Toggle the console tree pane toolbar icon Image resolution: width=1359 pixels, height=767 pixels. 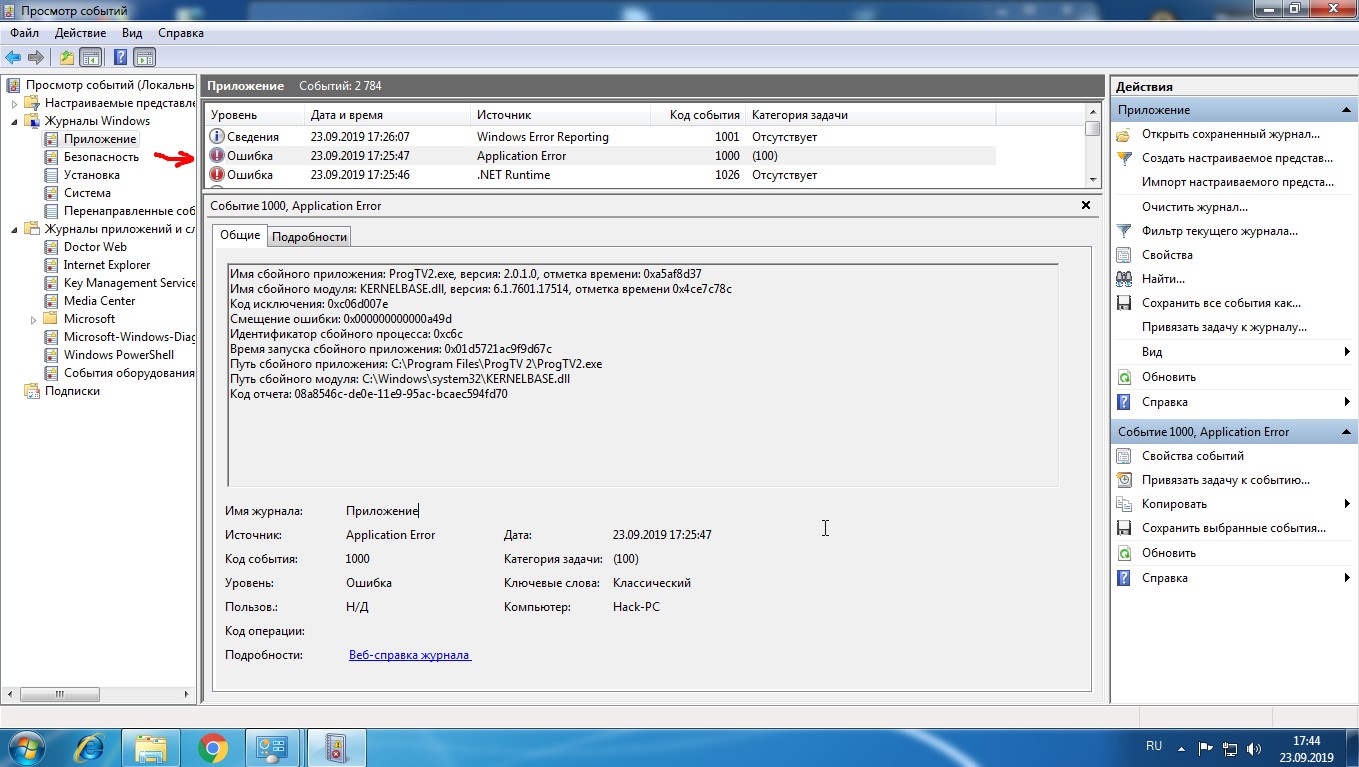click(x=91, y=57)
